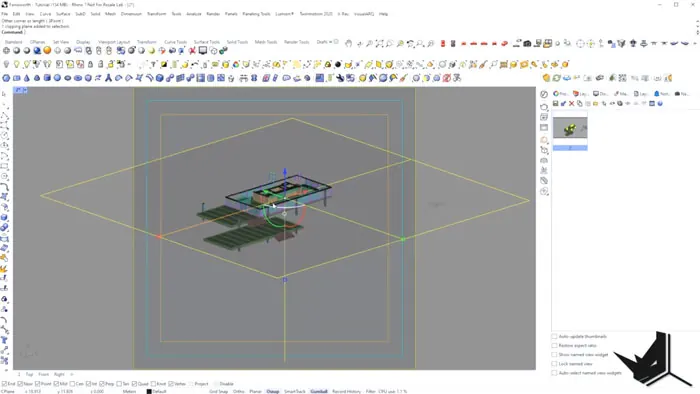700x394 pixels.
Task: Select the Sphere solid tool icon
Action: click(57, 78)
